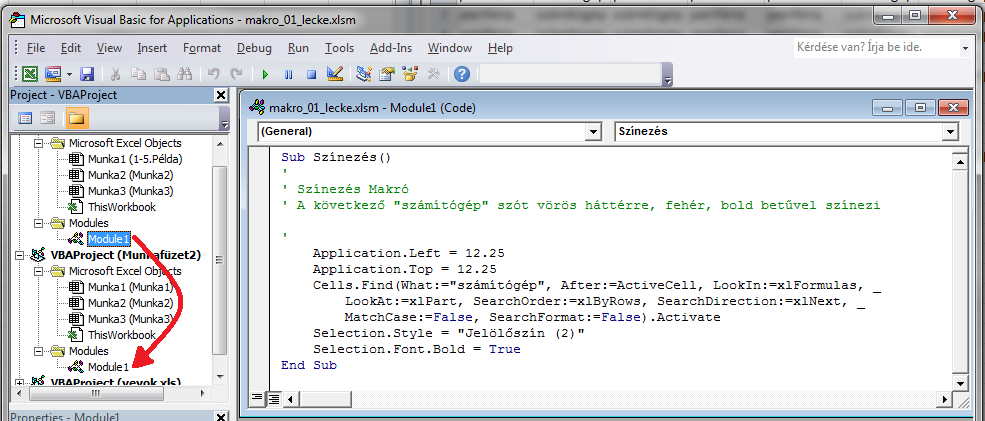Click the Copy icon in the toolbar
This screenshot has width=985, height=421.
click(138, 74)
